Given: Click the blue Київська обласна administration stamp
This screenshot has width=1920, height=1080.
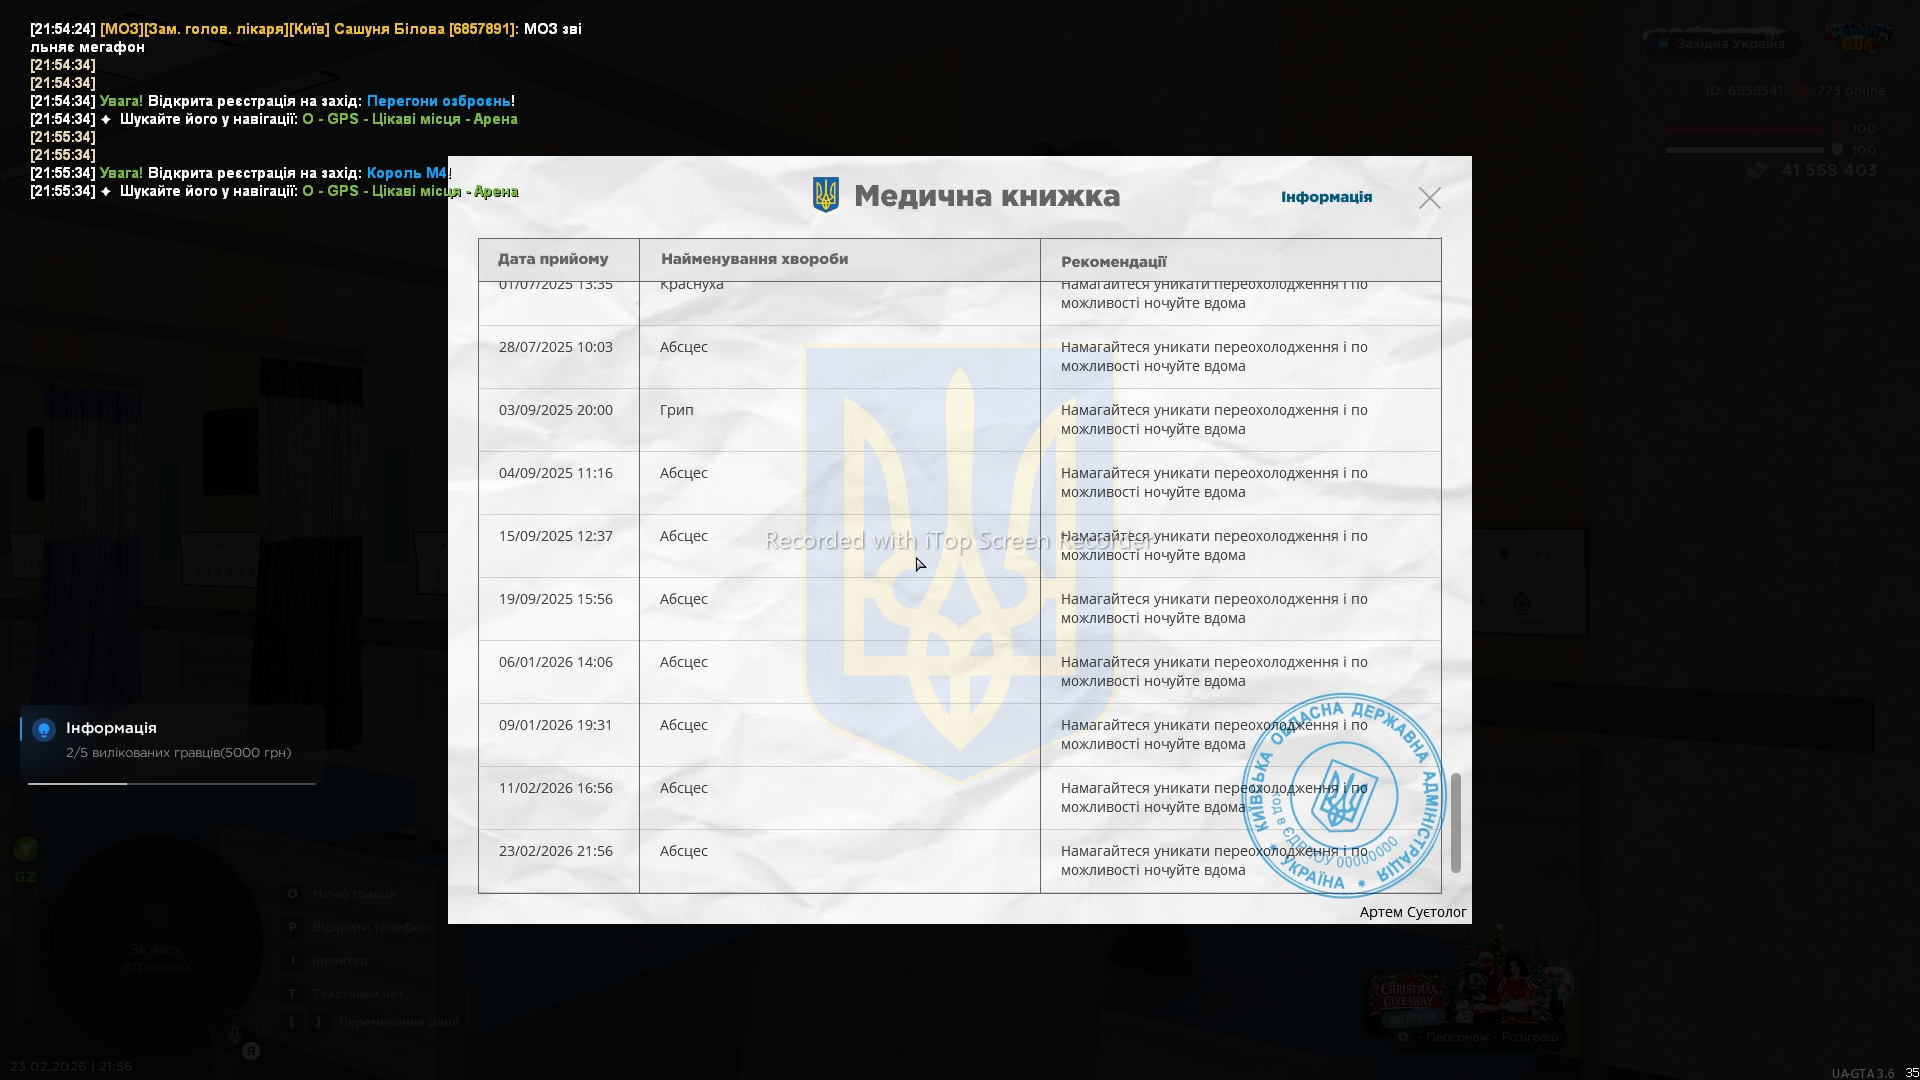Looking at the screenshot, I should (1343, 796).
